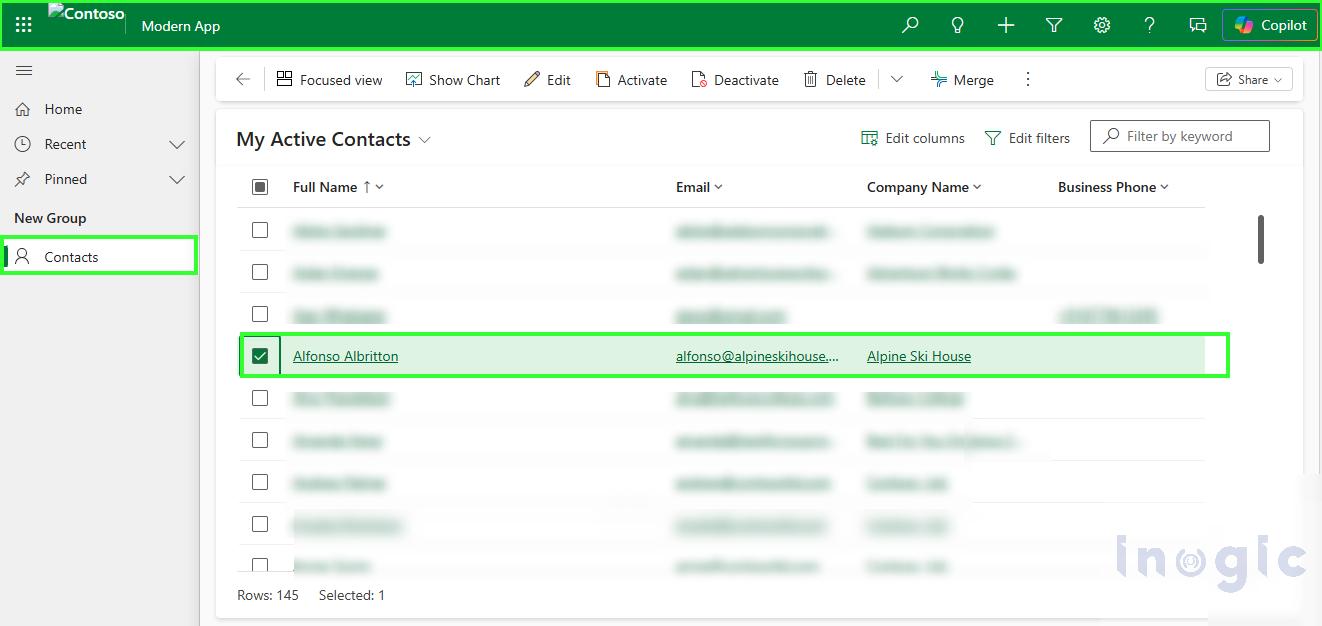Image resolution: width=1322 pixels, height=626 pixels.
Task: Click the Selected: 1 status text
Action: coord(352,595)
